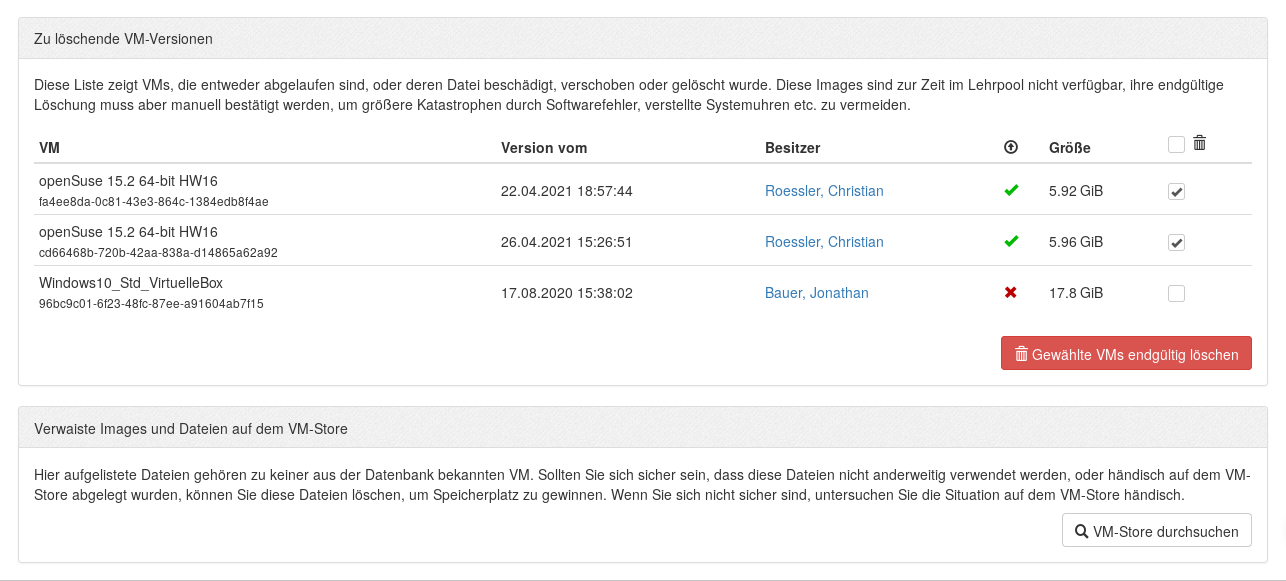Click the upload status icon in table header
This screenshot has width=1286, height=581.
tap(1010, 147)
